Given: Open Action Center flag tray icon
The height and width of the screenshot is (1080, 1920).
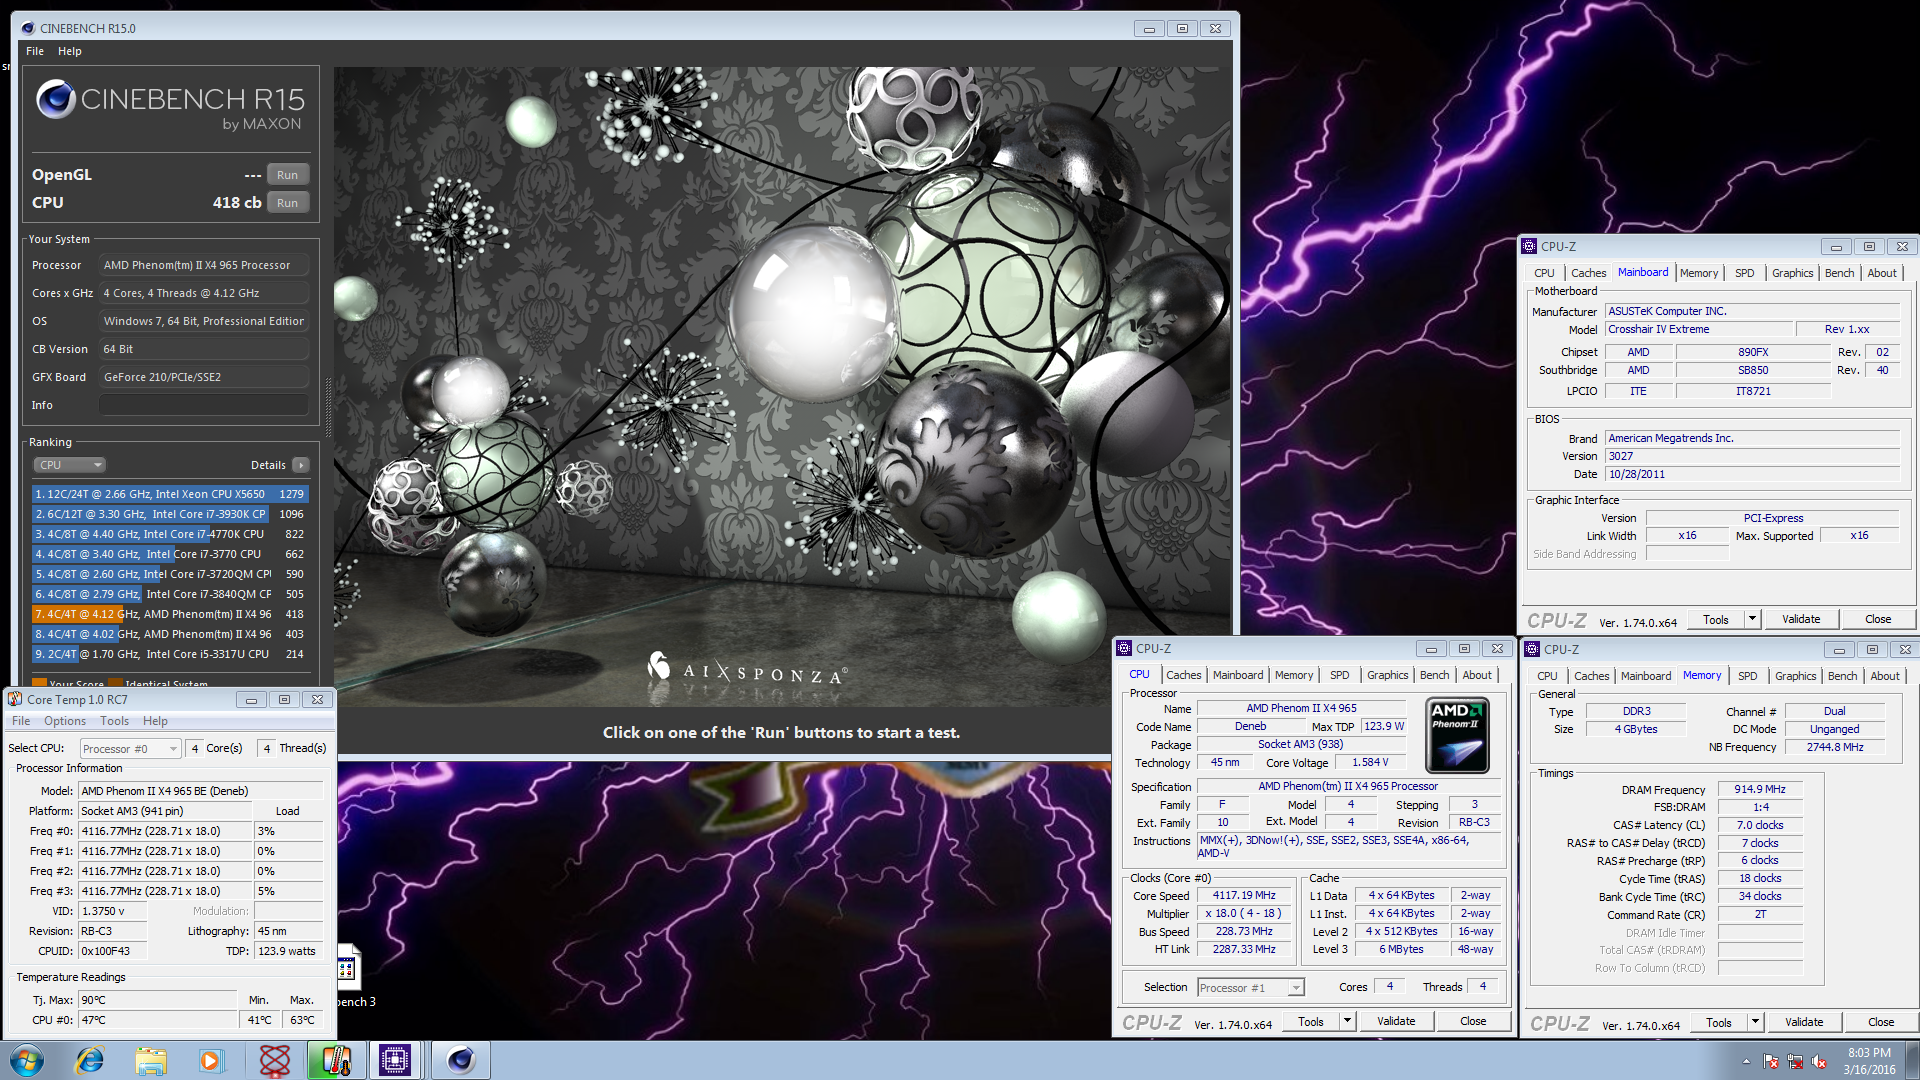Looking at the screenshot, I should coord(1771,1061).
